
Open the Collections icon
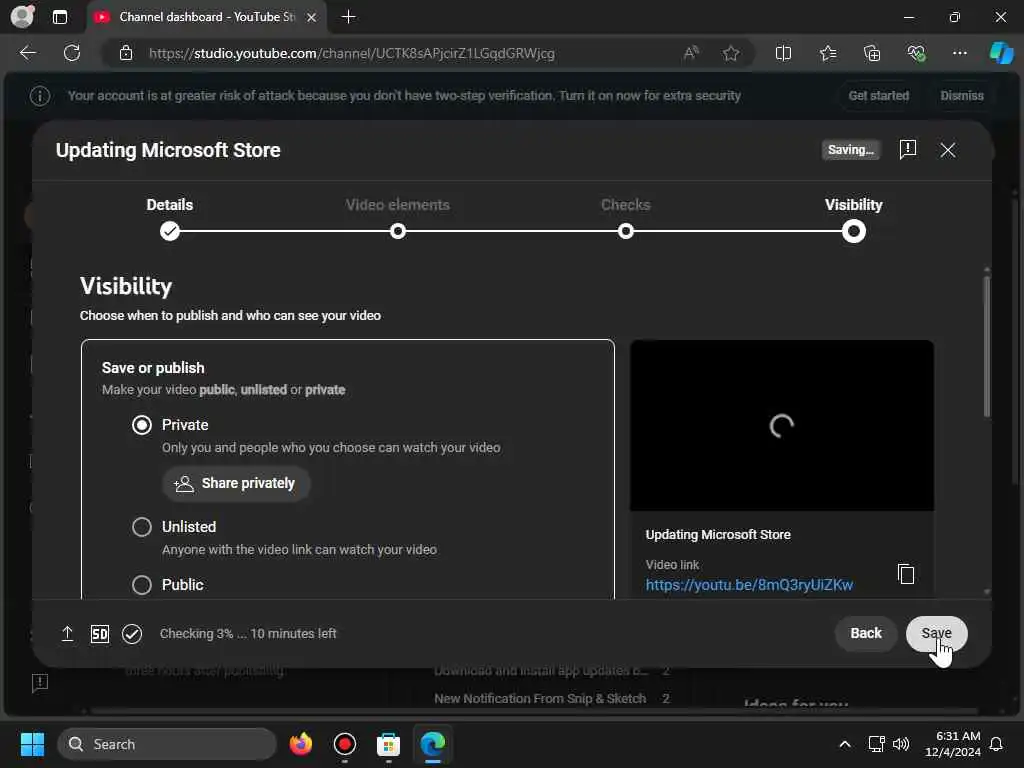(x=872, y=53)
